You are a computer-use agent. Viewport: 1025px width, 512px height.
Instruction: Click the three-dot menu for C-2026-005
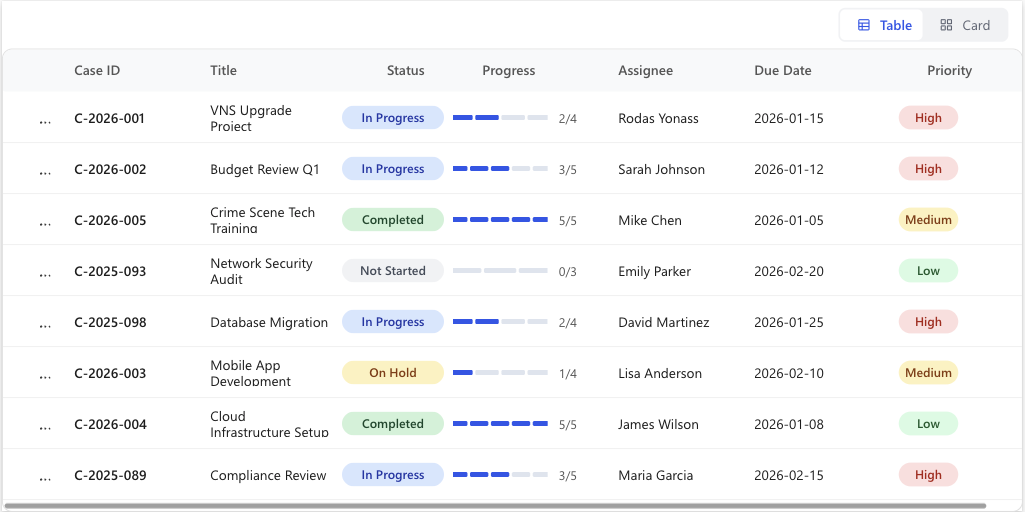[x=44, y=221]
